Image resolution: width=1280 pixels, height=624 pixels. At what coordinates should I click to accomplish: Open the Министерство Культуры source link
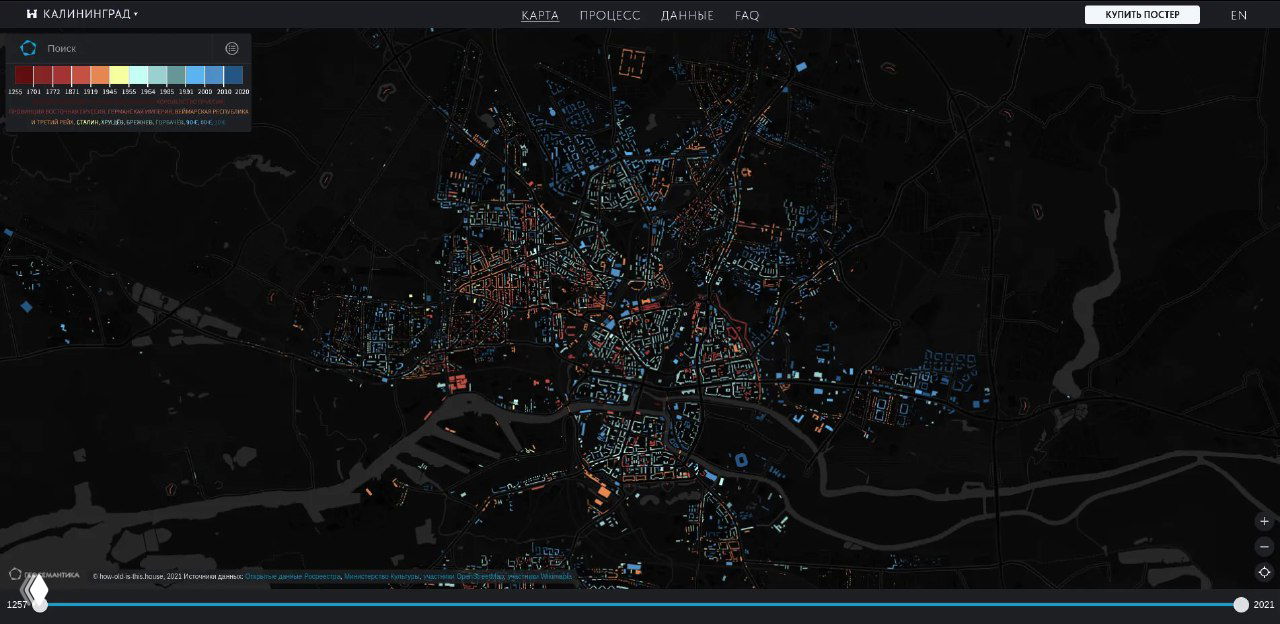381,577
